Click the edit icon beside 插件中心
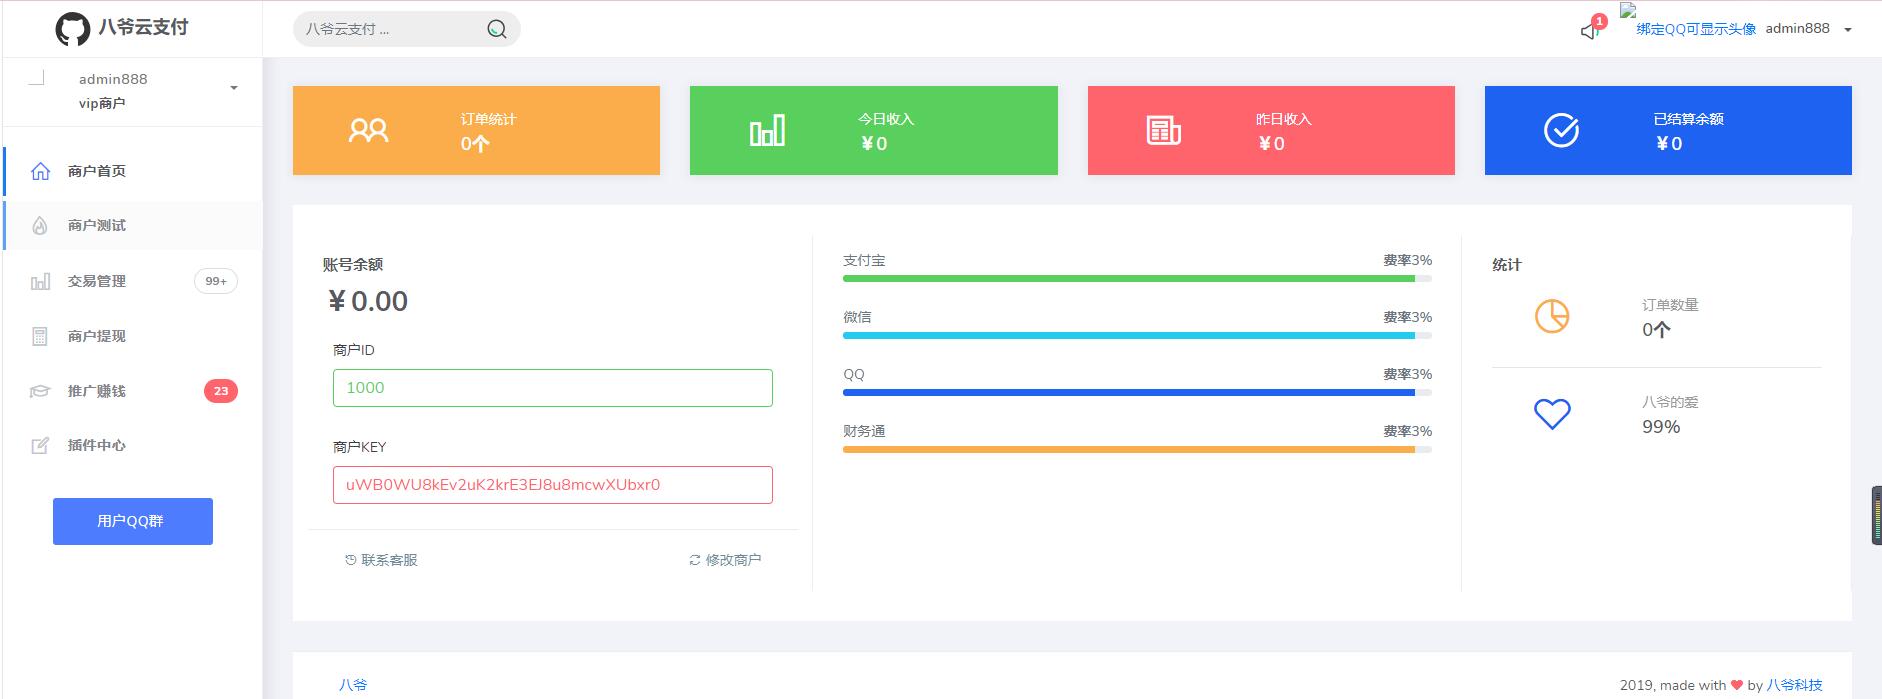The height and width of the screenshot is (699, 1882). click(40, 446)
